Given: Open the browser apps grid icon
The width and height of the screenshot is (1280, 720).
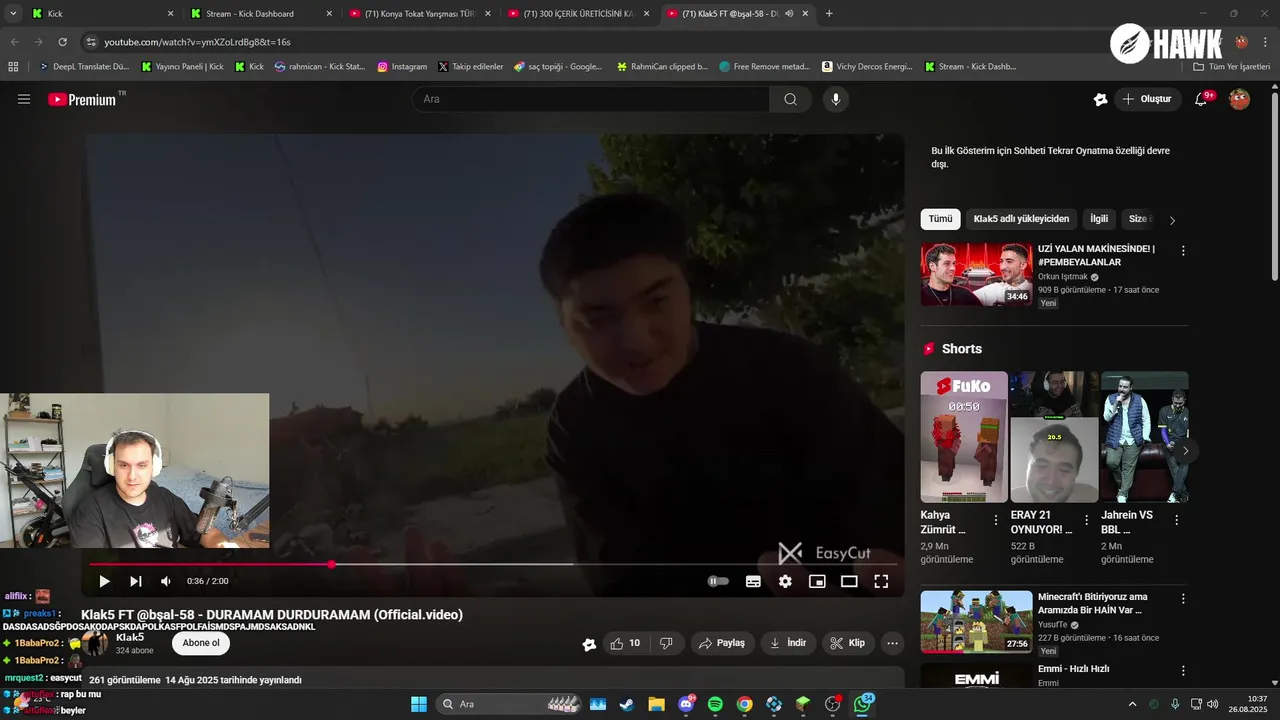Looking at the screenshot, I should coord(13,67).
